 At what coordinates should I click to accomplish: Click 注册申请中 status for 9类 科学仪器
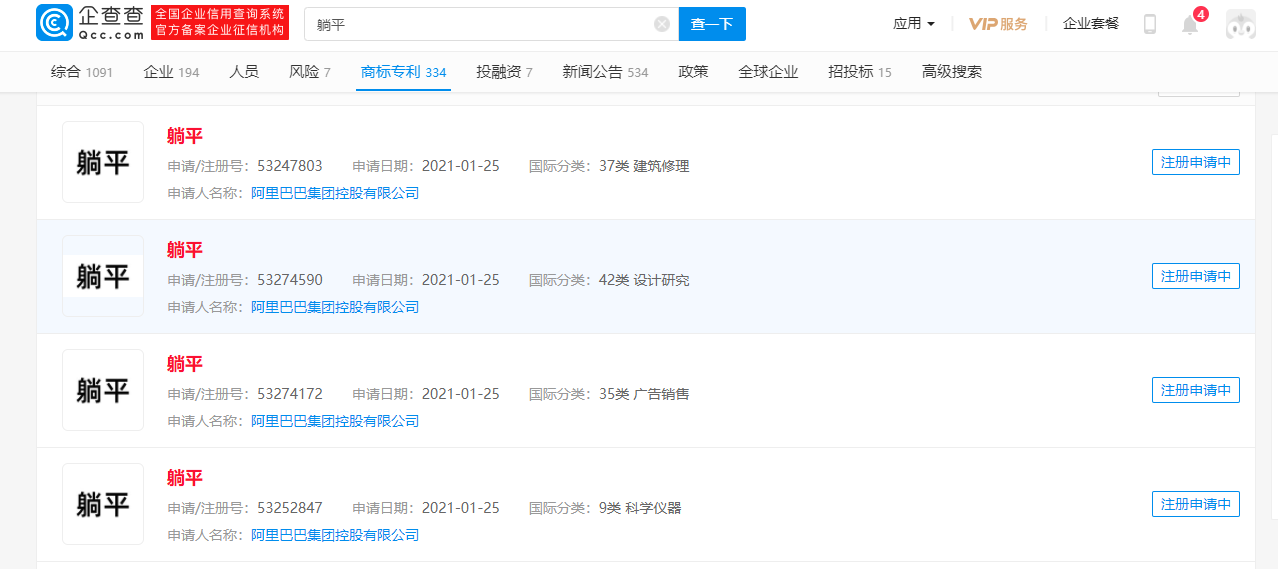[1196, 504]
